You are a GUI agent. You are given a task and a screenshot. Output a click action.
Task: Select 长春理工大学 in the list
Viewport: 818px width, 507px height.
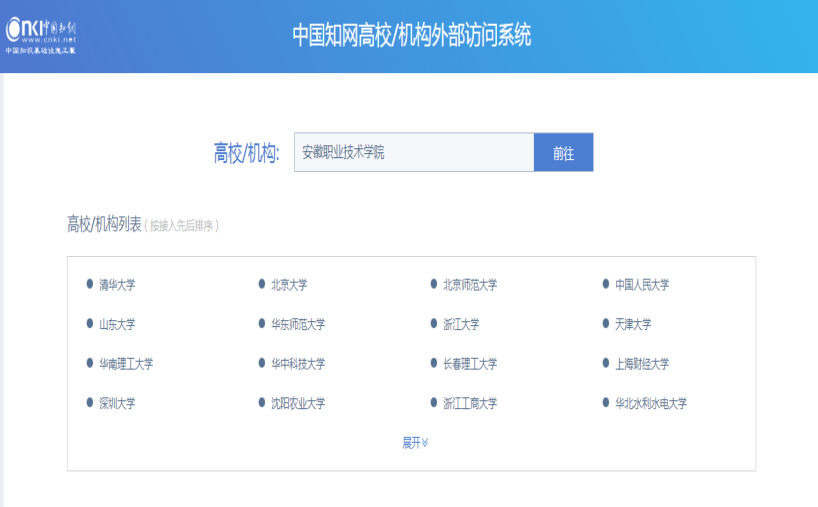[x=470, y=364]
